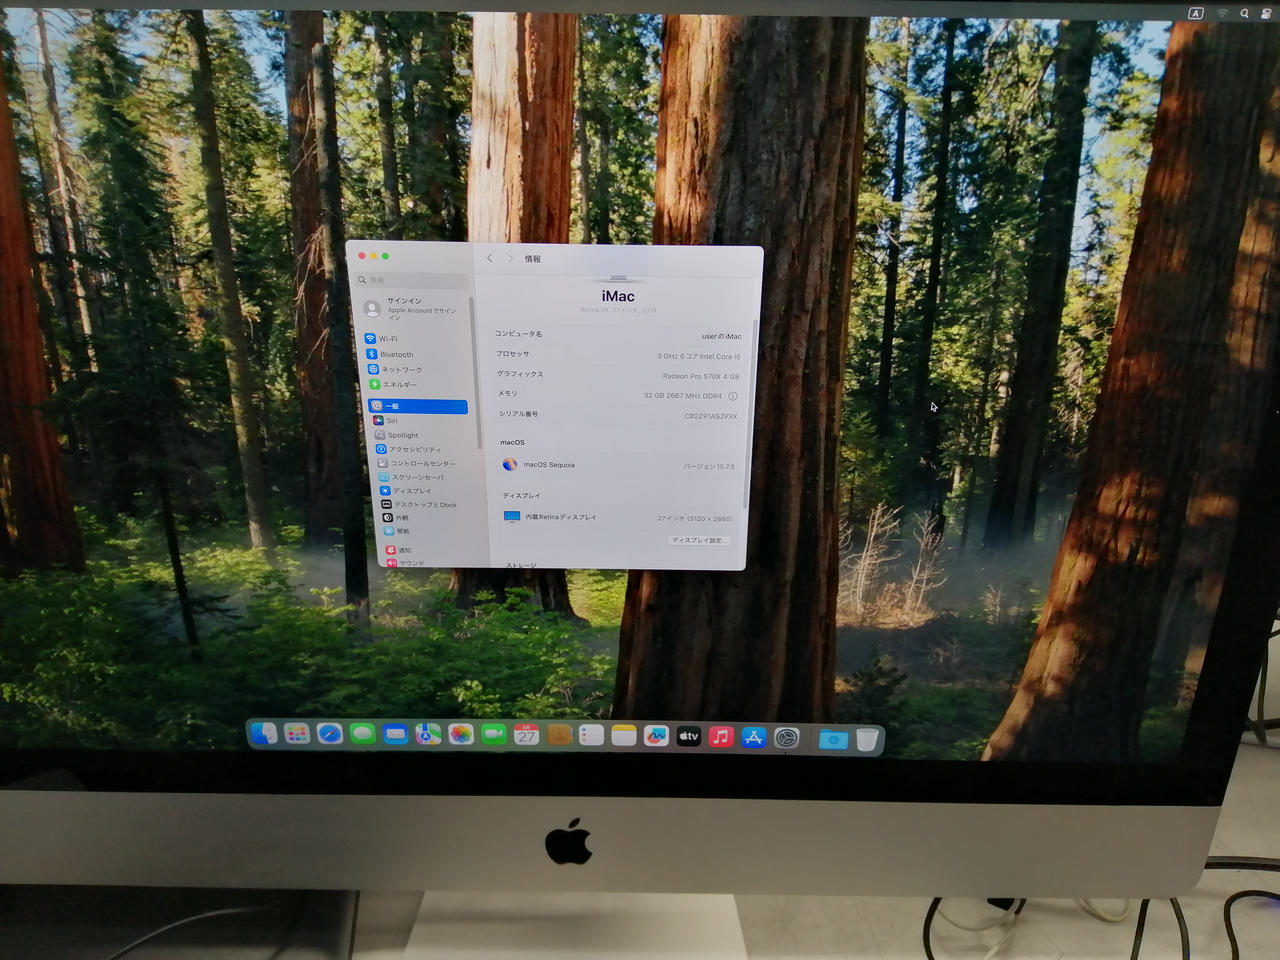Viewport: 1280px width, 960px height.
Task: Open Spotlight settings in the sidebar
Action: coord(403,435)
